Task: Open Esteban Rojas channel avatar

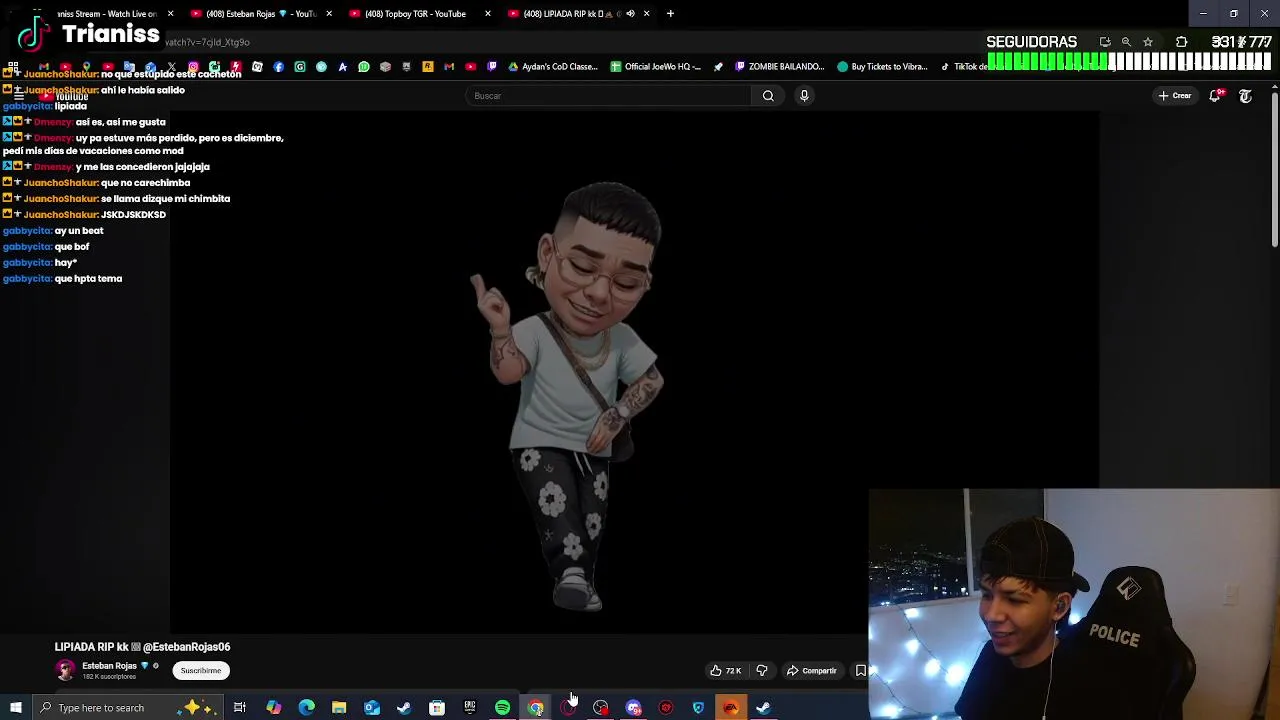Action: point(65,670)
